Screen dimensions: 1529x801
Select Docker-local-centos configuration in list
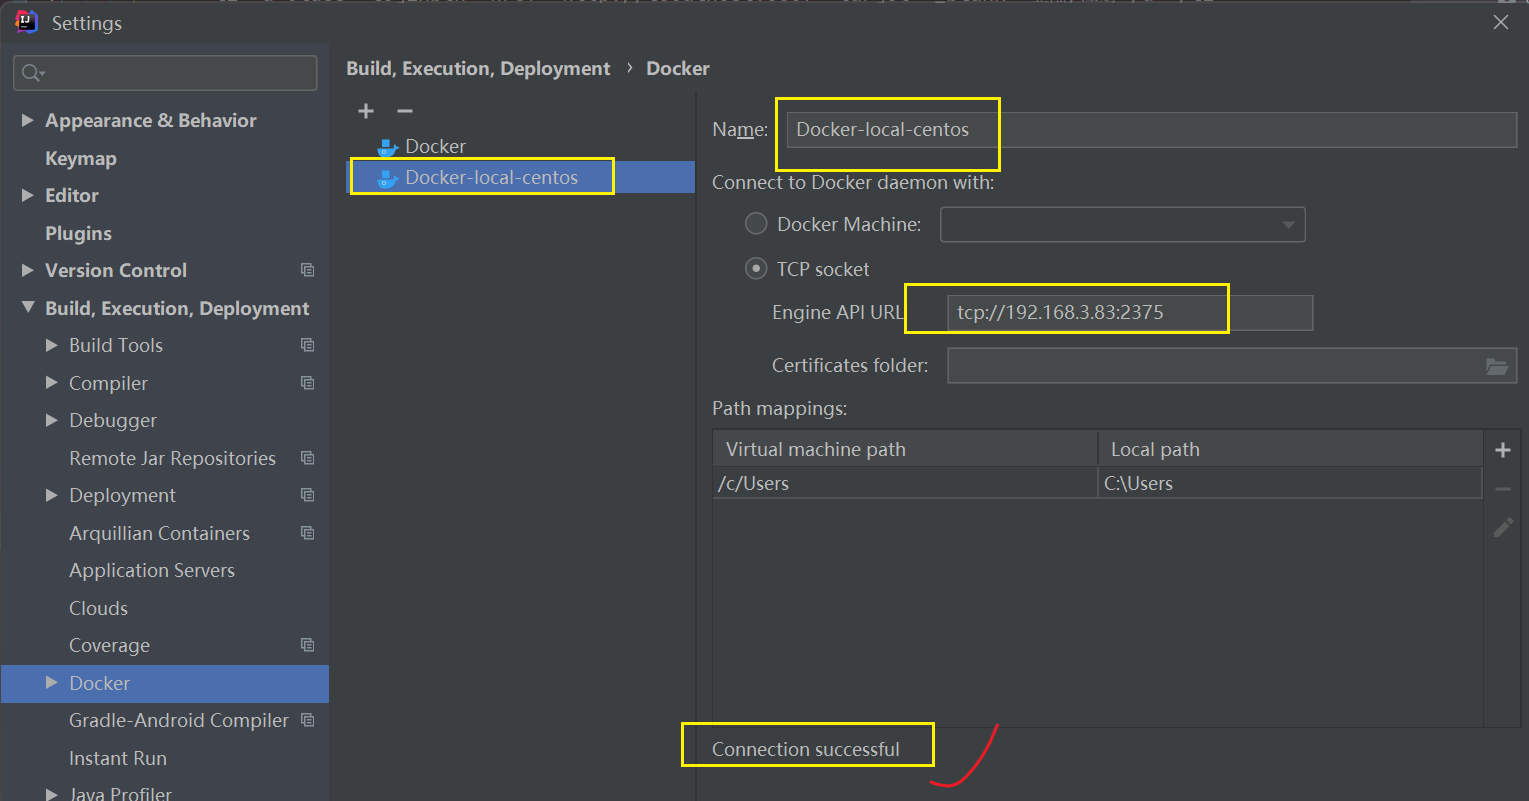pyautogui.click(x=520, y=178)
